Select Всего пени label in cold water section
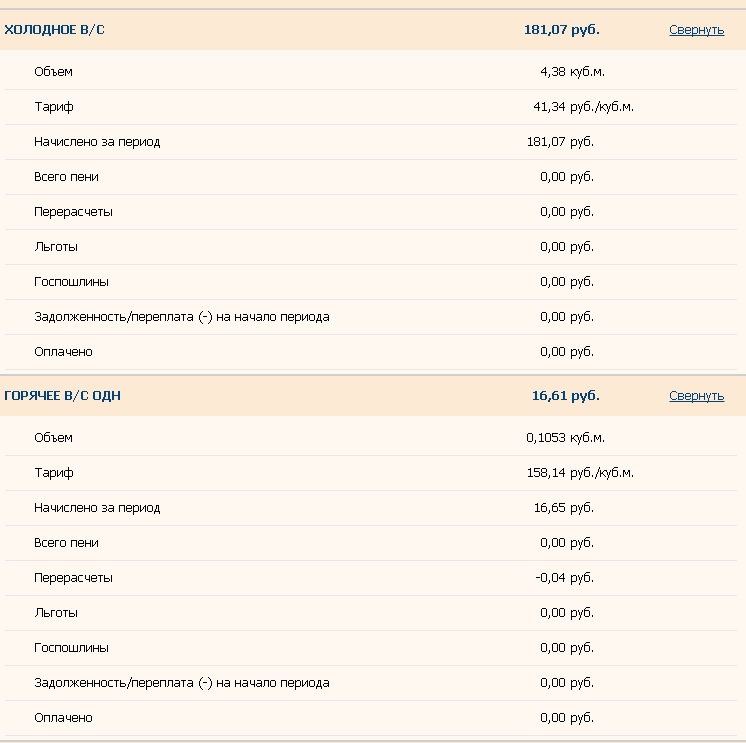 pos(66,177)
